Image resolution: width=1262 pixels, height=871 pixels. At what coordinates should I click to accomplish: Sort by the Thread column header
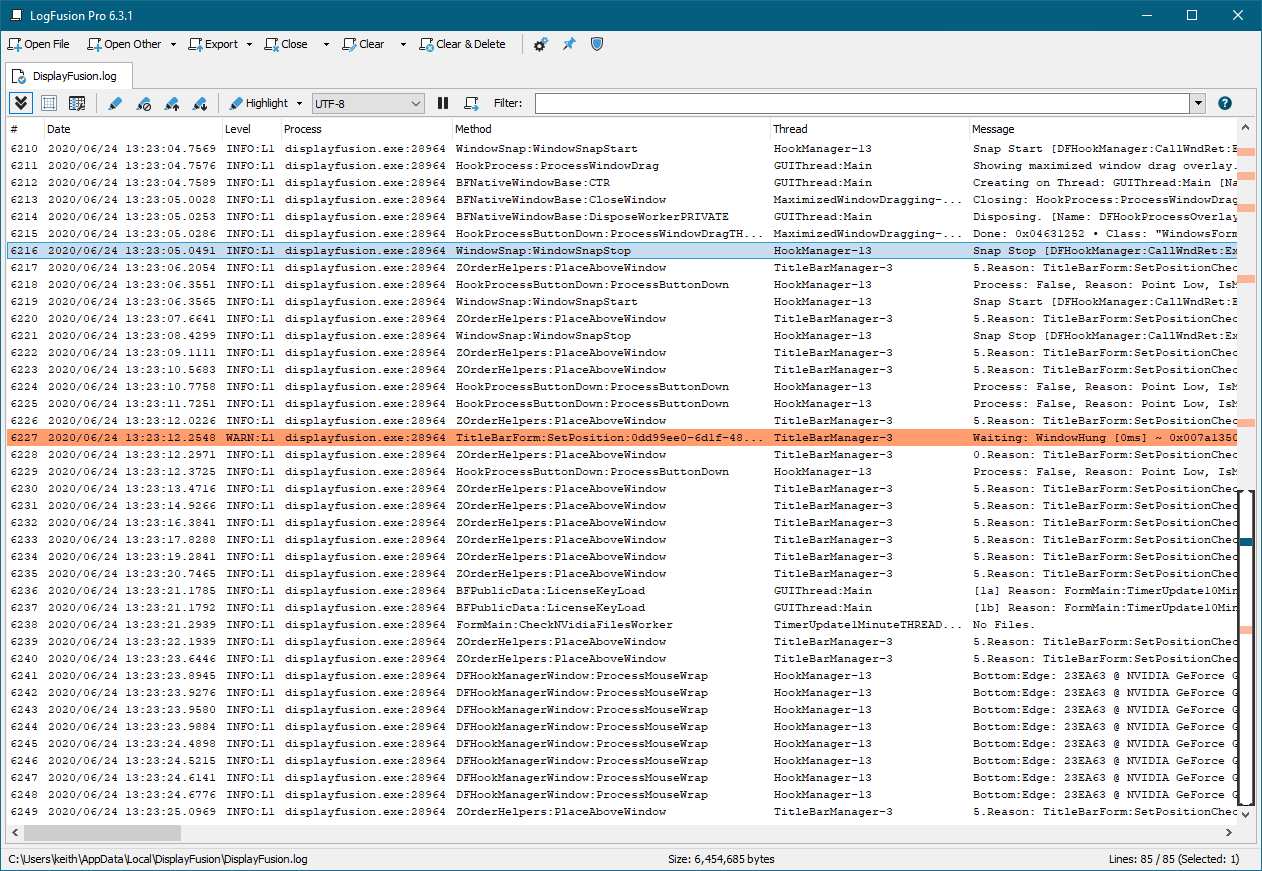(790, 129)
